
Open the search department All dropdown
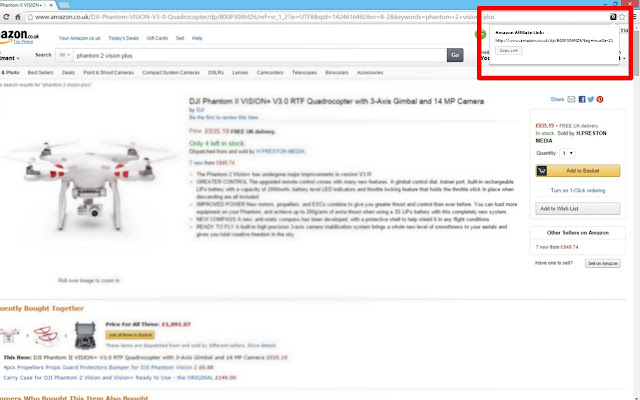point(64,55)
